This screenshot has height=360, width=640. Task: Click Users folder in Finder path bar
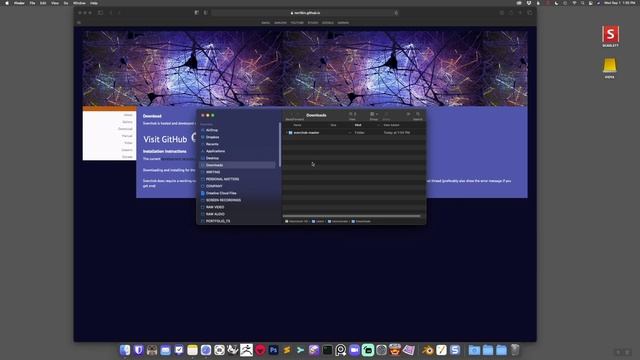click(x=318, y=221)
